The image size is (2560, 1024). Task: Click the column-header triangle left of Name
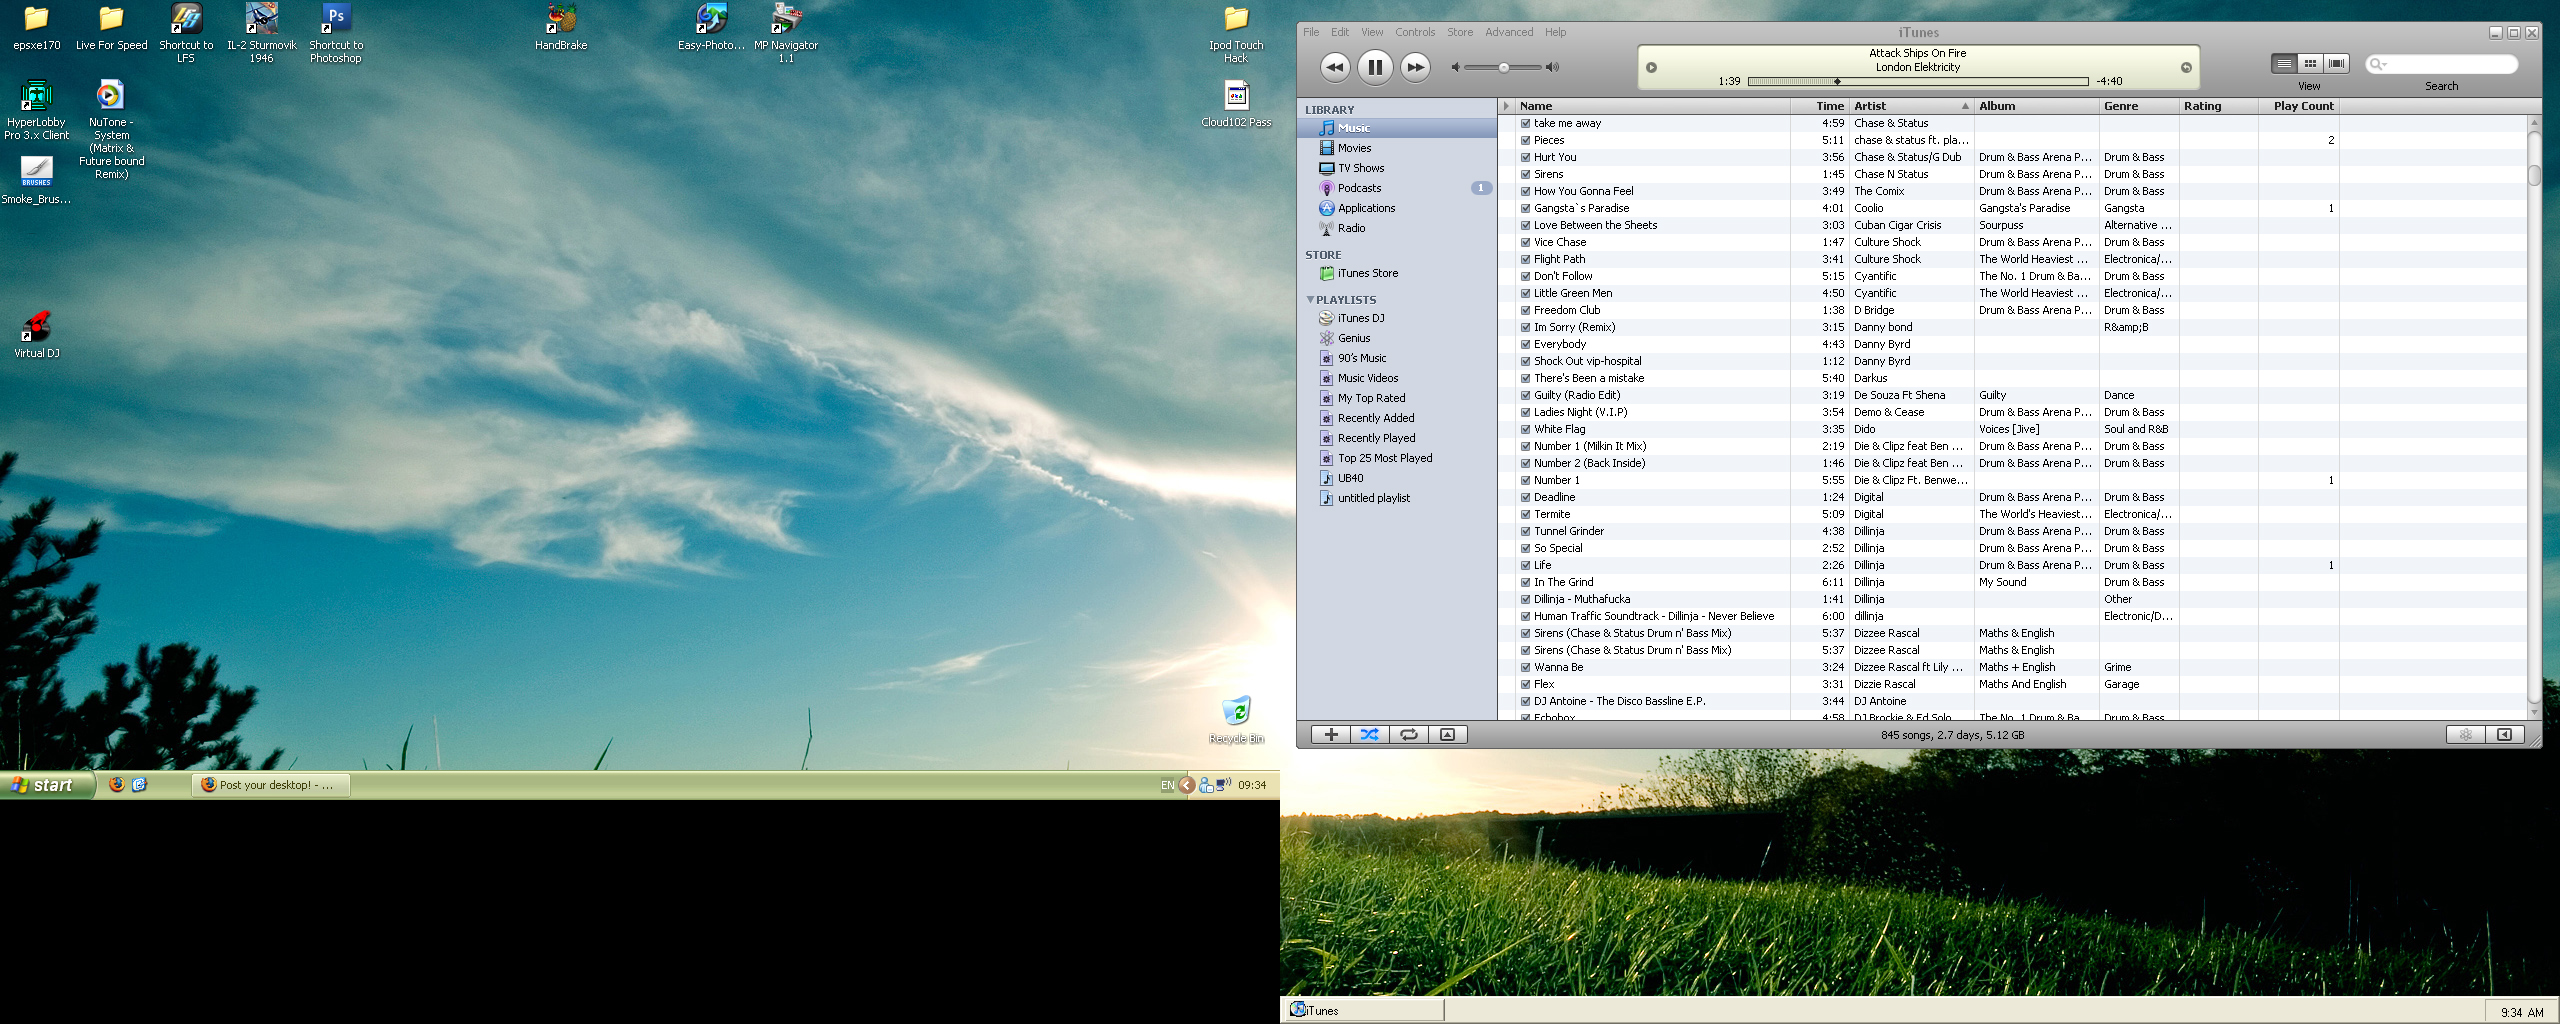pyautogui.click(x=1506, y=106)
